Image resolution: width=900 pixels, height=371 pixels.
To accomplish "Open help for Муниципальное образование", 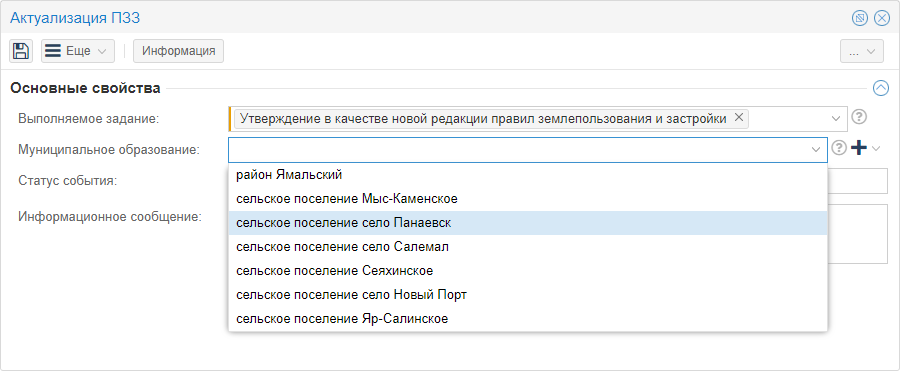I will point(839,149).
